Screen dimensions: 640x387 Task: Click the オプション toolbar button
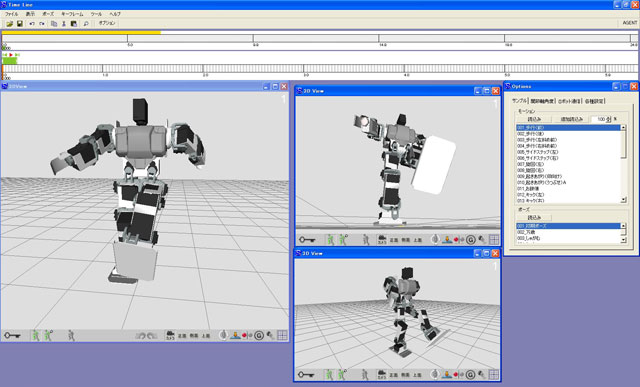click(x=107, y=23)
